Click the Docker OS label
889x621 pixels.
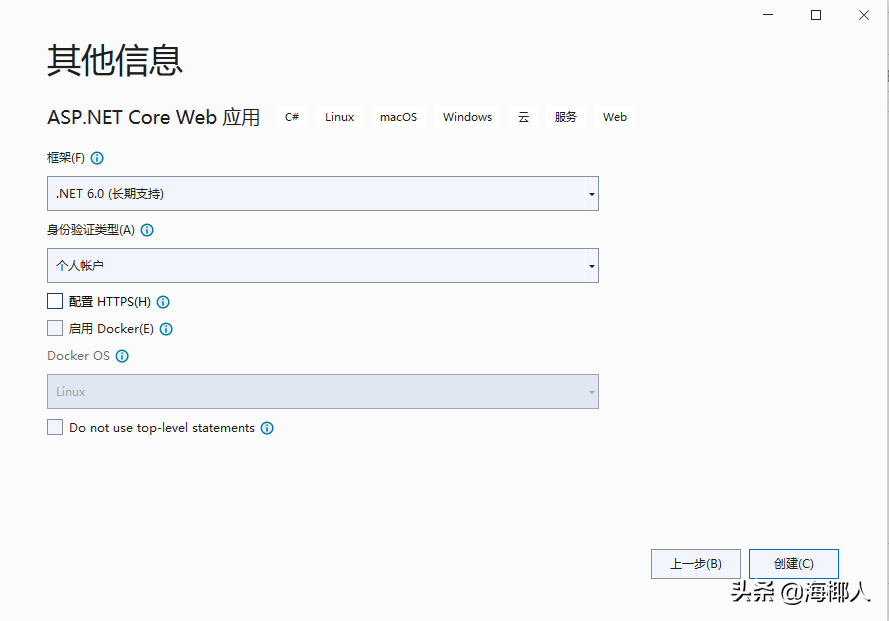(x=78, y=356)
